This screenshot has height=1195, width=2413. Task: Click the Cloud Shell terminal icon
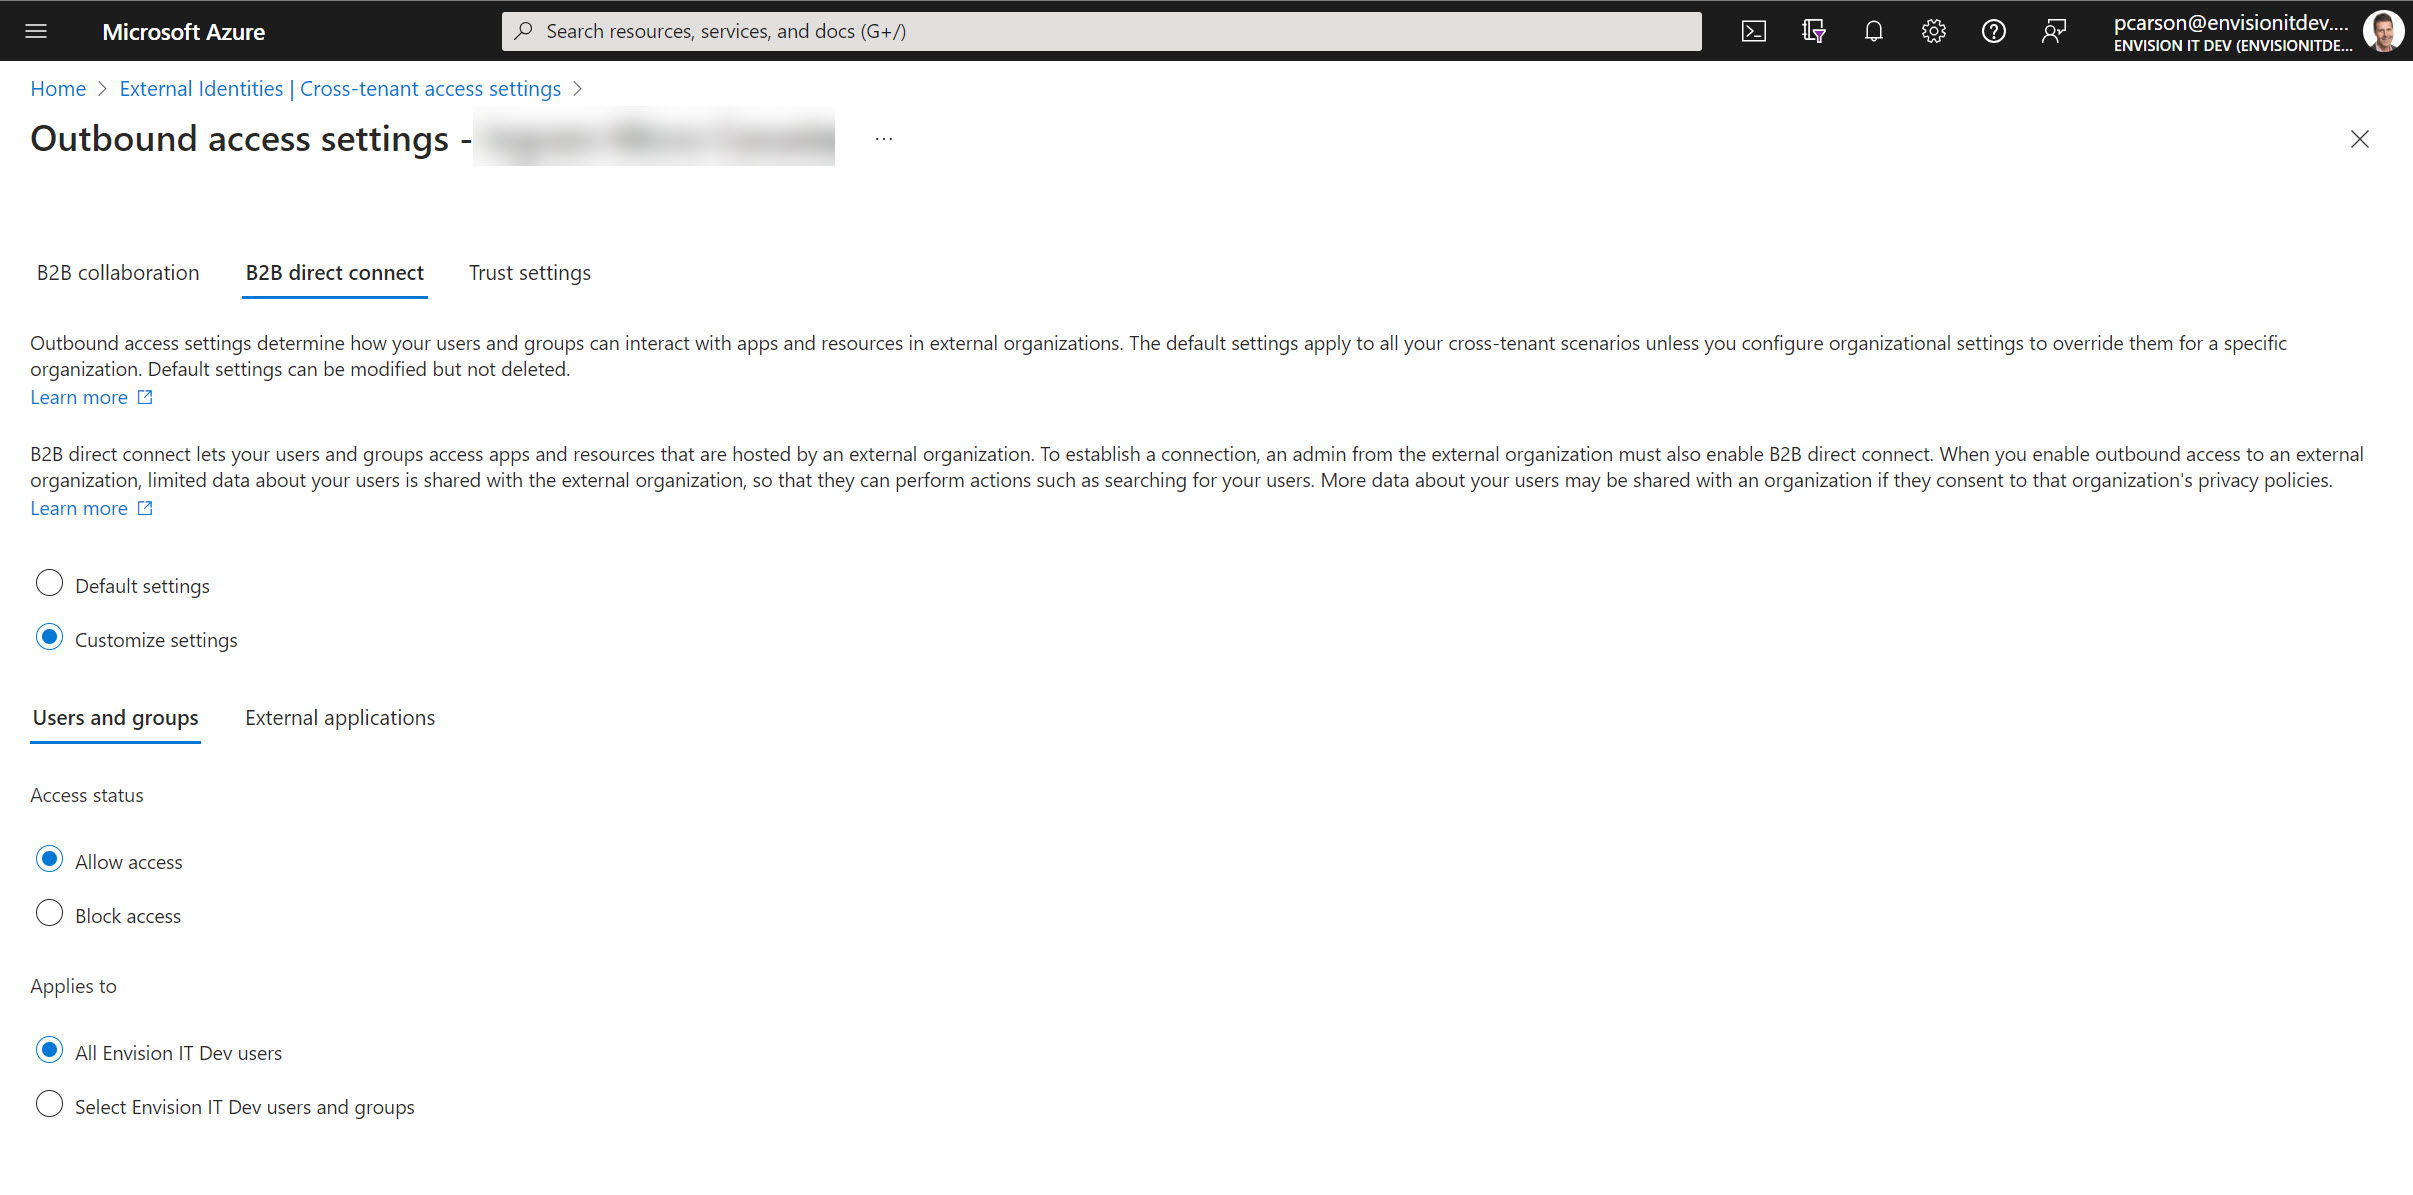click(1753, 29)
